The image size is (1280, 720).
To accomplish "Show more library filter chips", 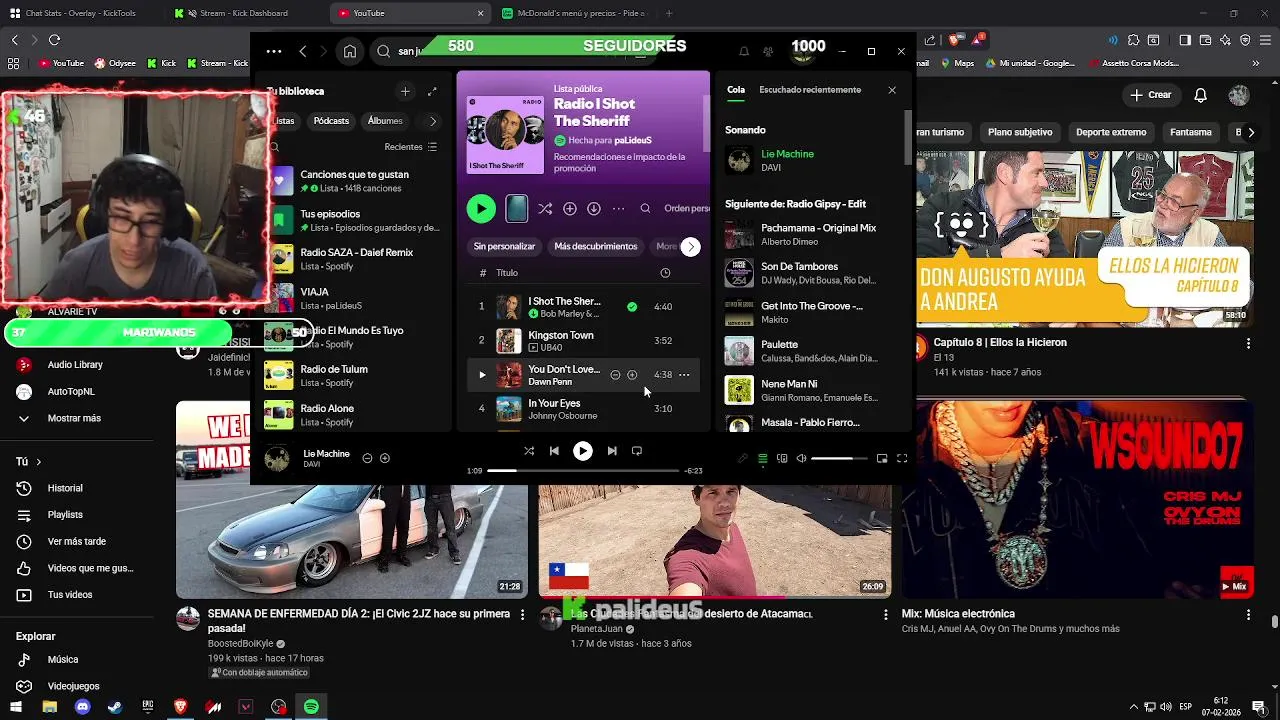I will 432,121.
